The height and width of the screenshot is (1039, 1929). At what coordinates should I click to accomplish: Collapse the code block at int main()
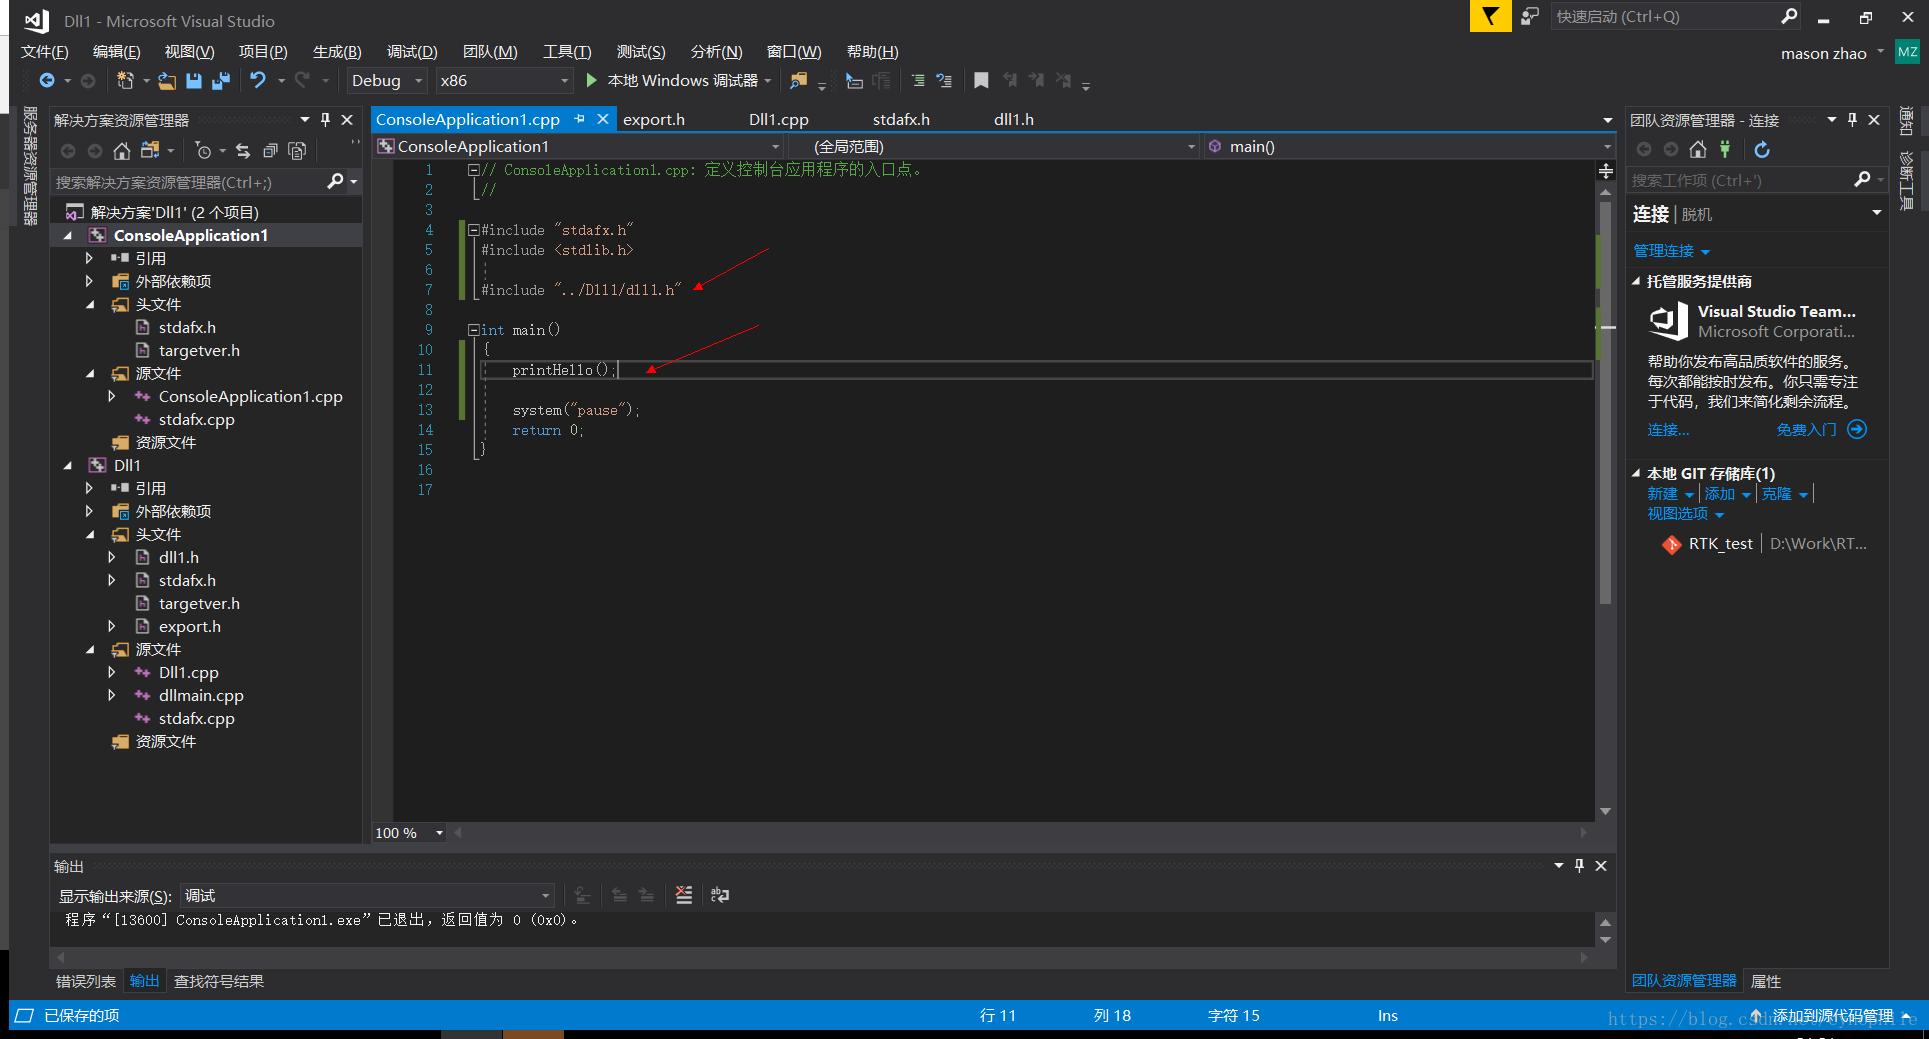474,330
